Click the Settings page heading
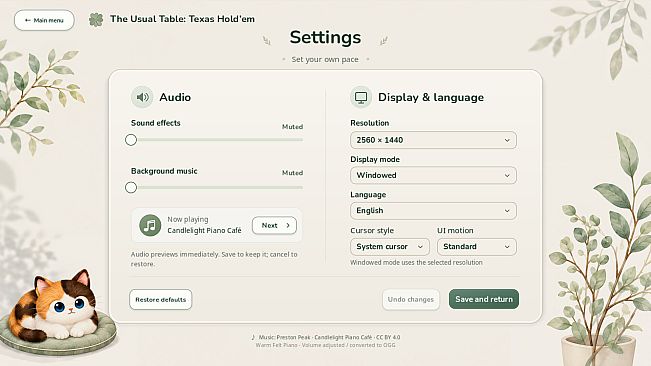Screen dimensions: 651x366 (x=326, y=37)
